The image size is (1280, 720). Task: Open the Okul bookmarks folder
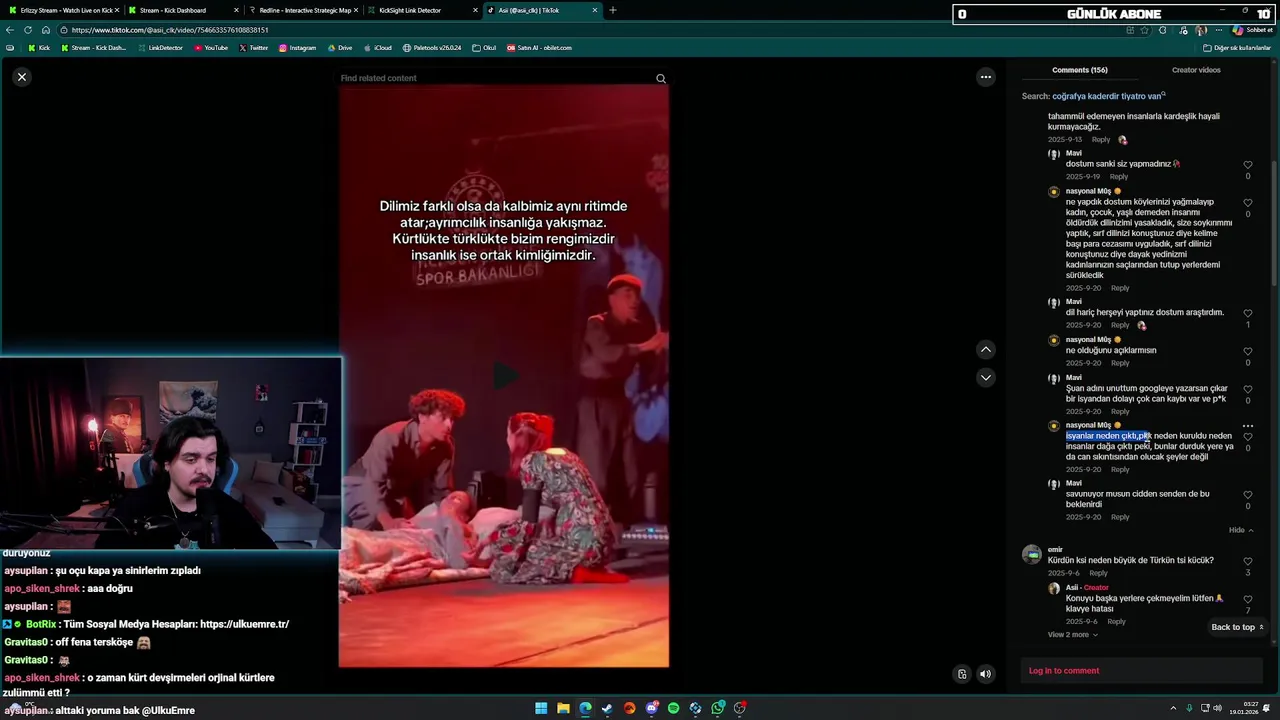pos(484,48)
